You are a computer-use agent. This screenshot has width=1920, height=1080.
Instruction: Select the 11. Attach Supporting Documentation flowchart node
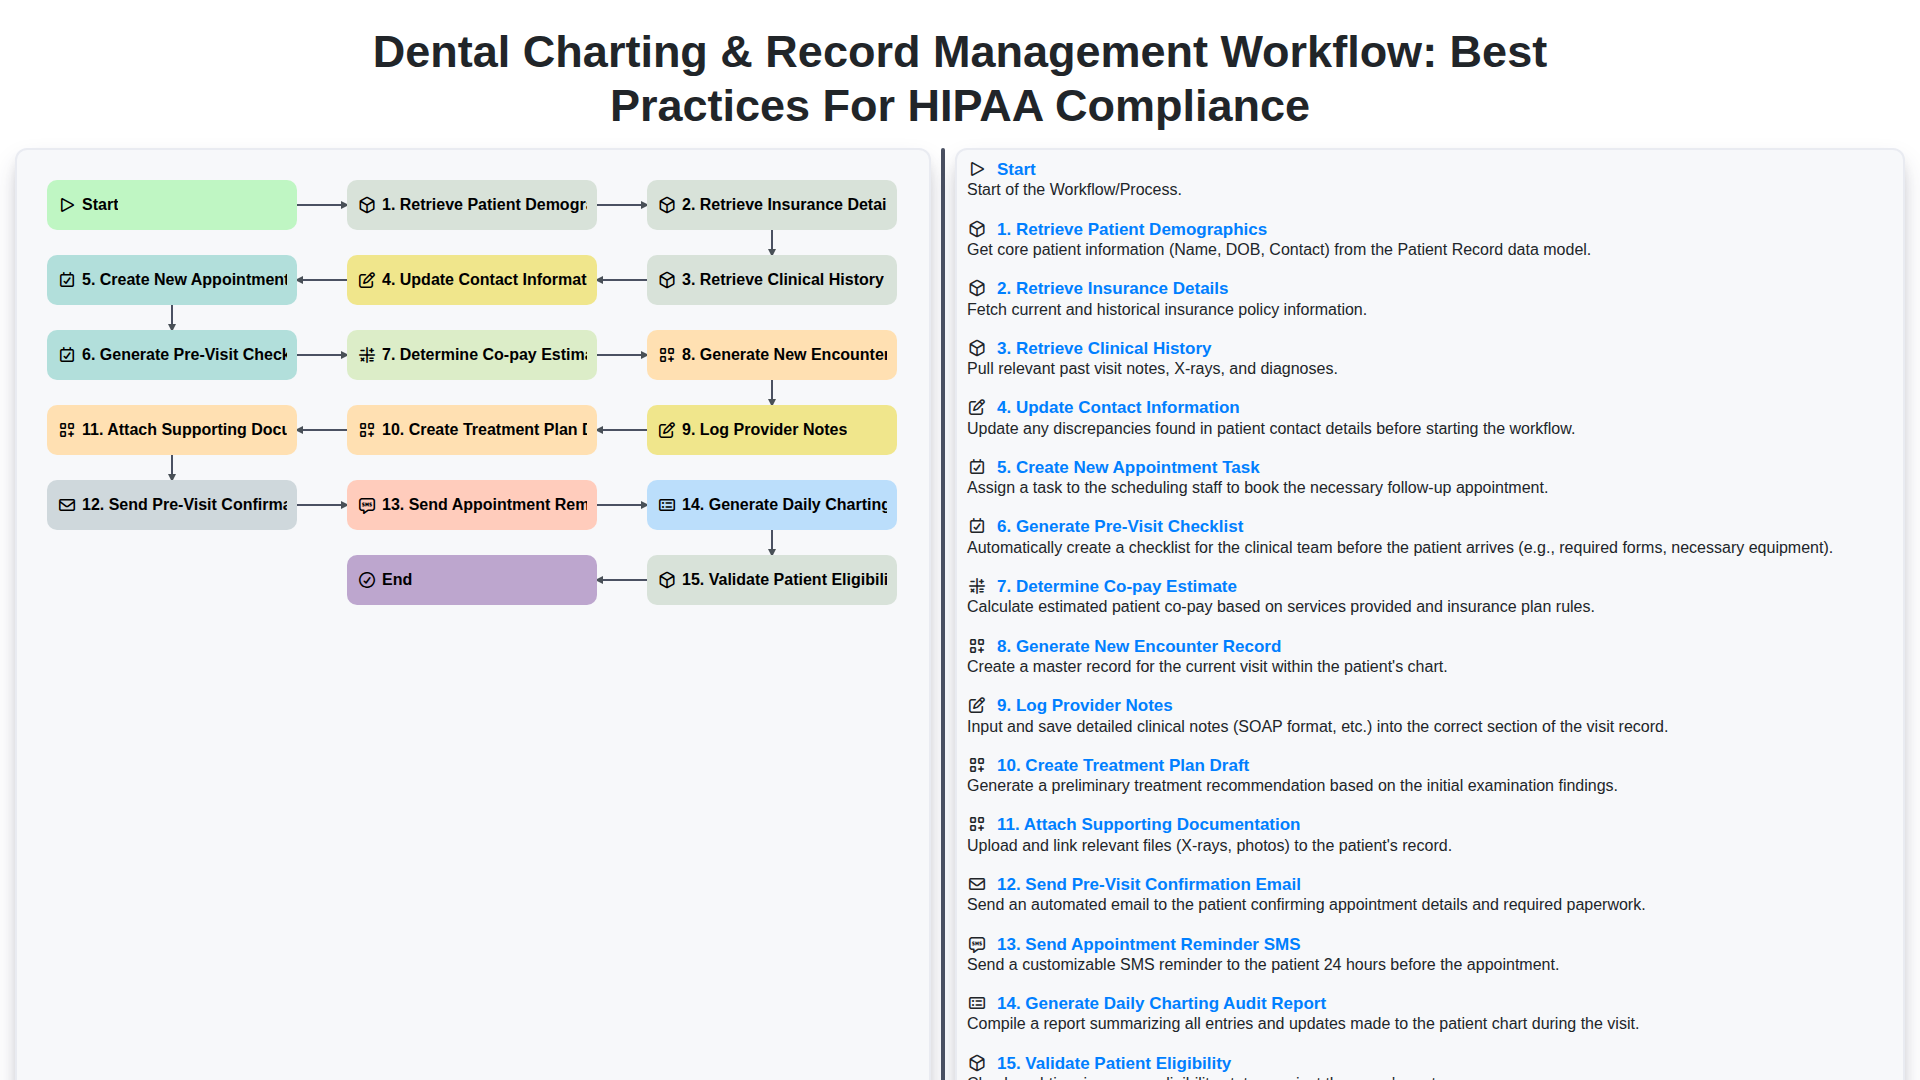click(172, 430)
